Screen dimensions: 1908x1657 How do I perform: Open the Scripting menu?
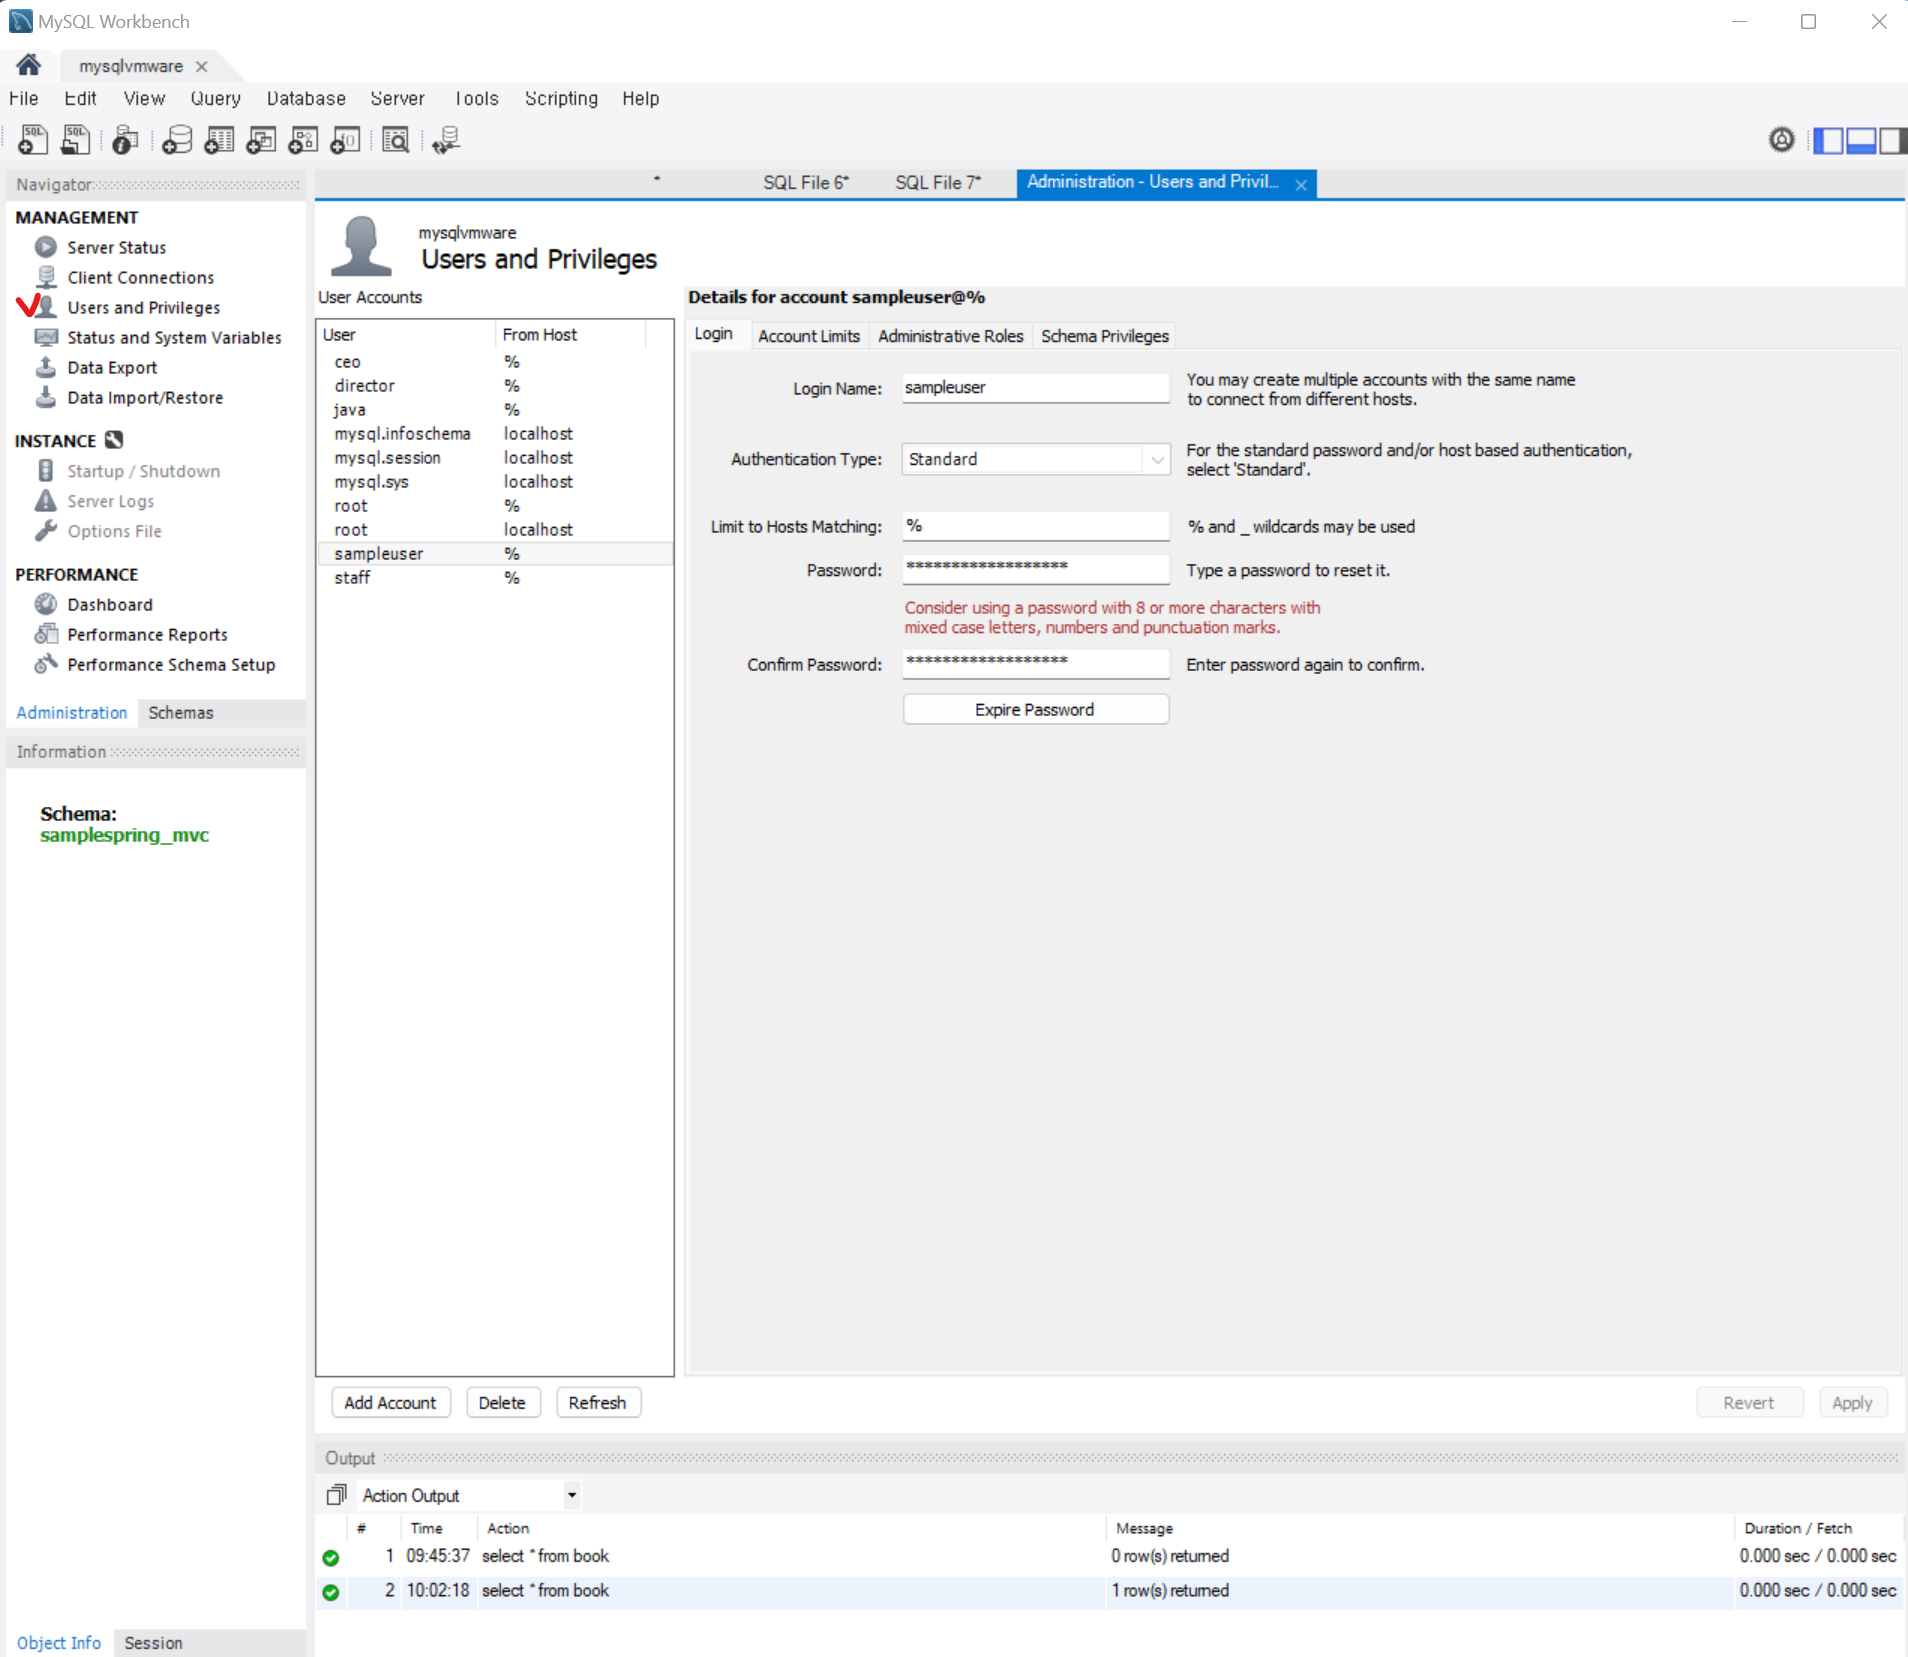coord(561,98)
